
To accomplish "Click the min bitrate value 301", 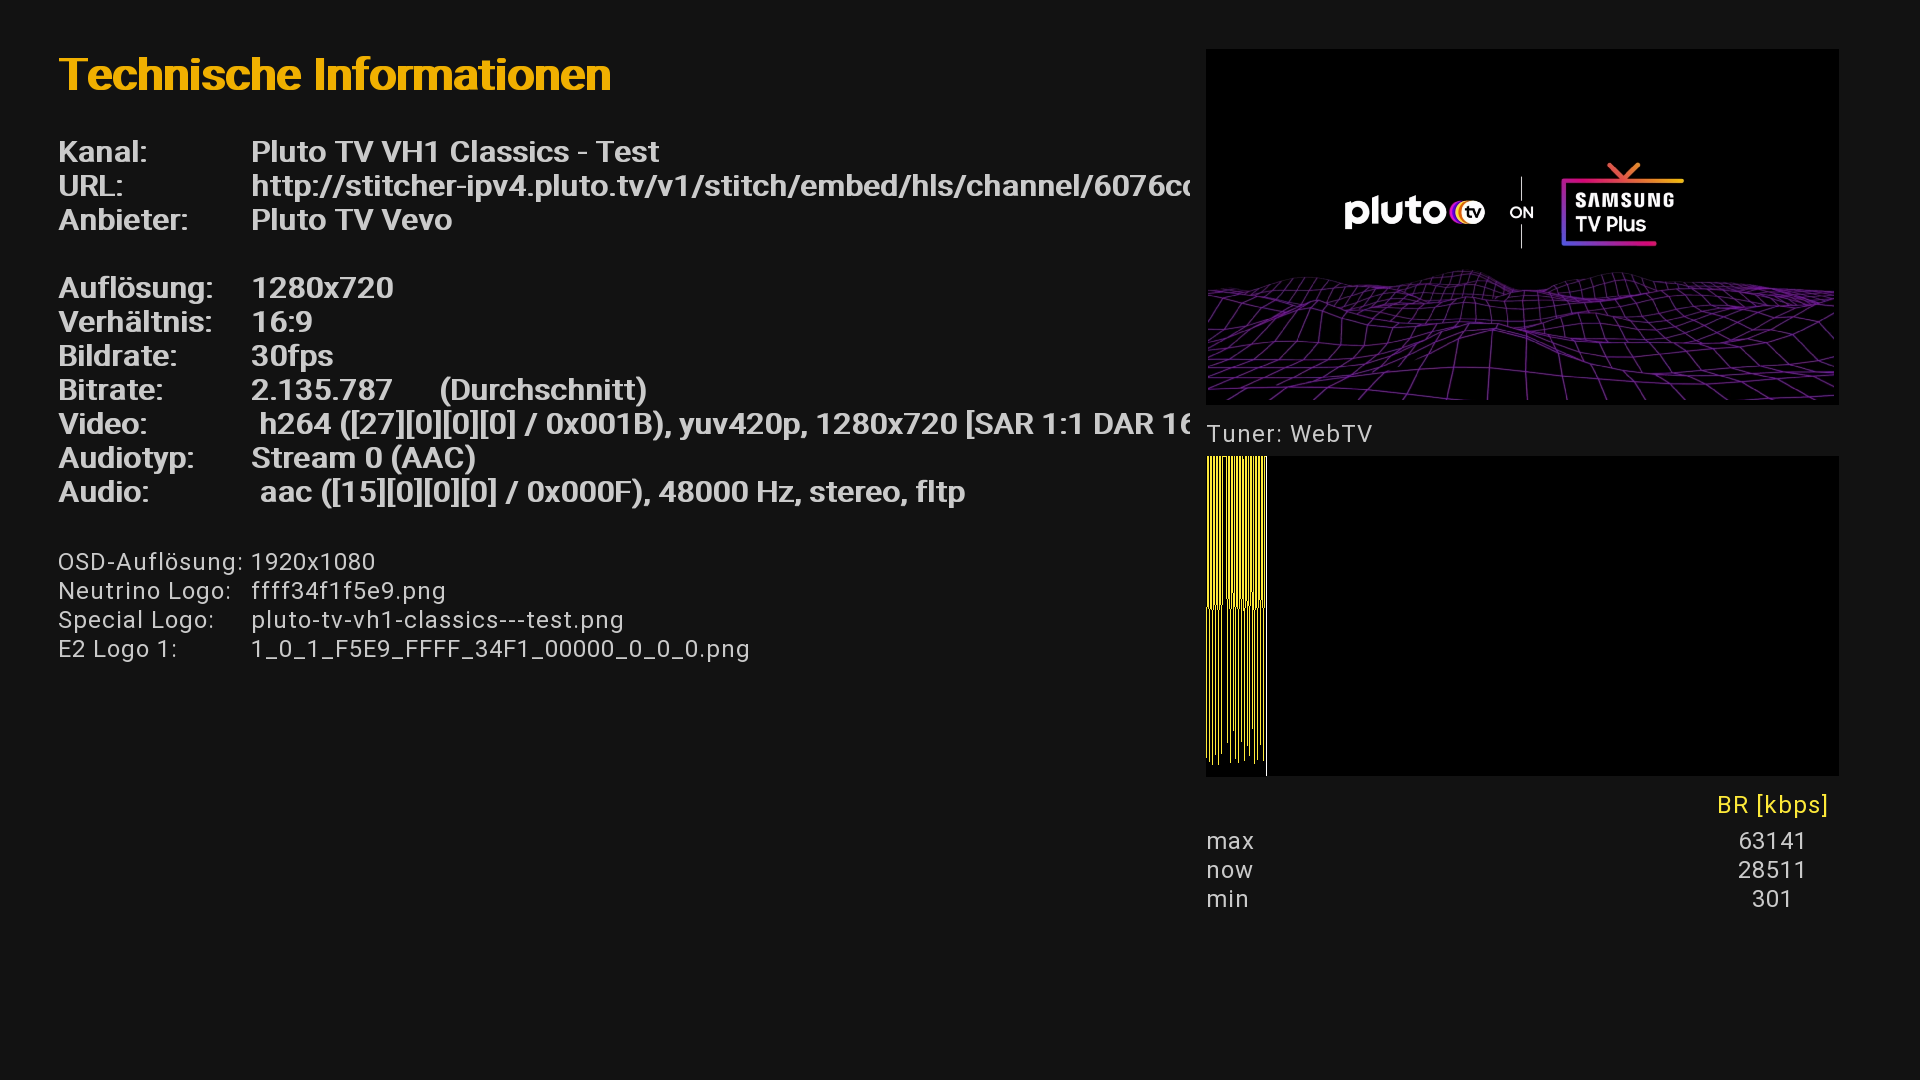I will pyautogui.click(x=1771, y=899).
